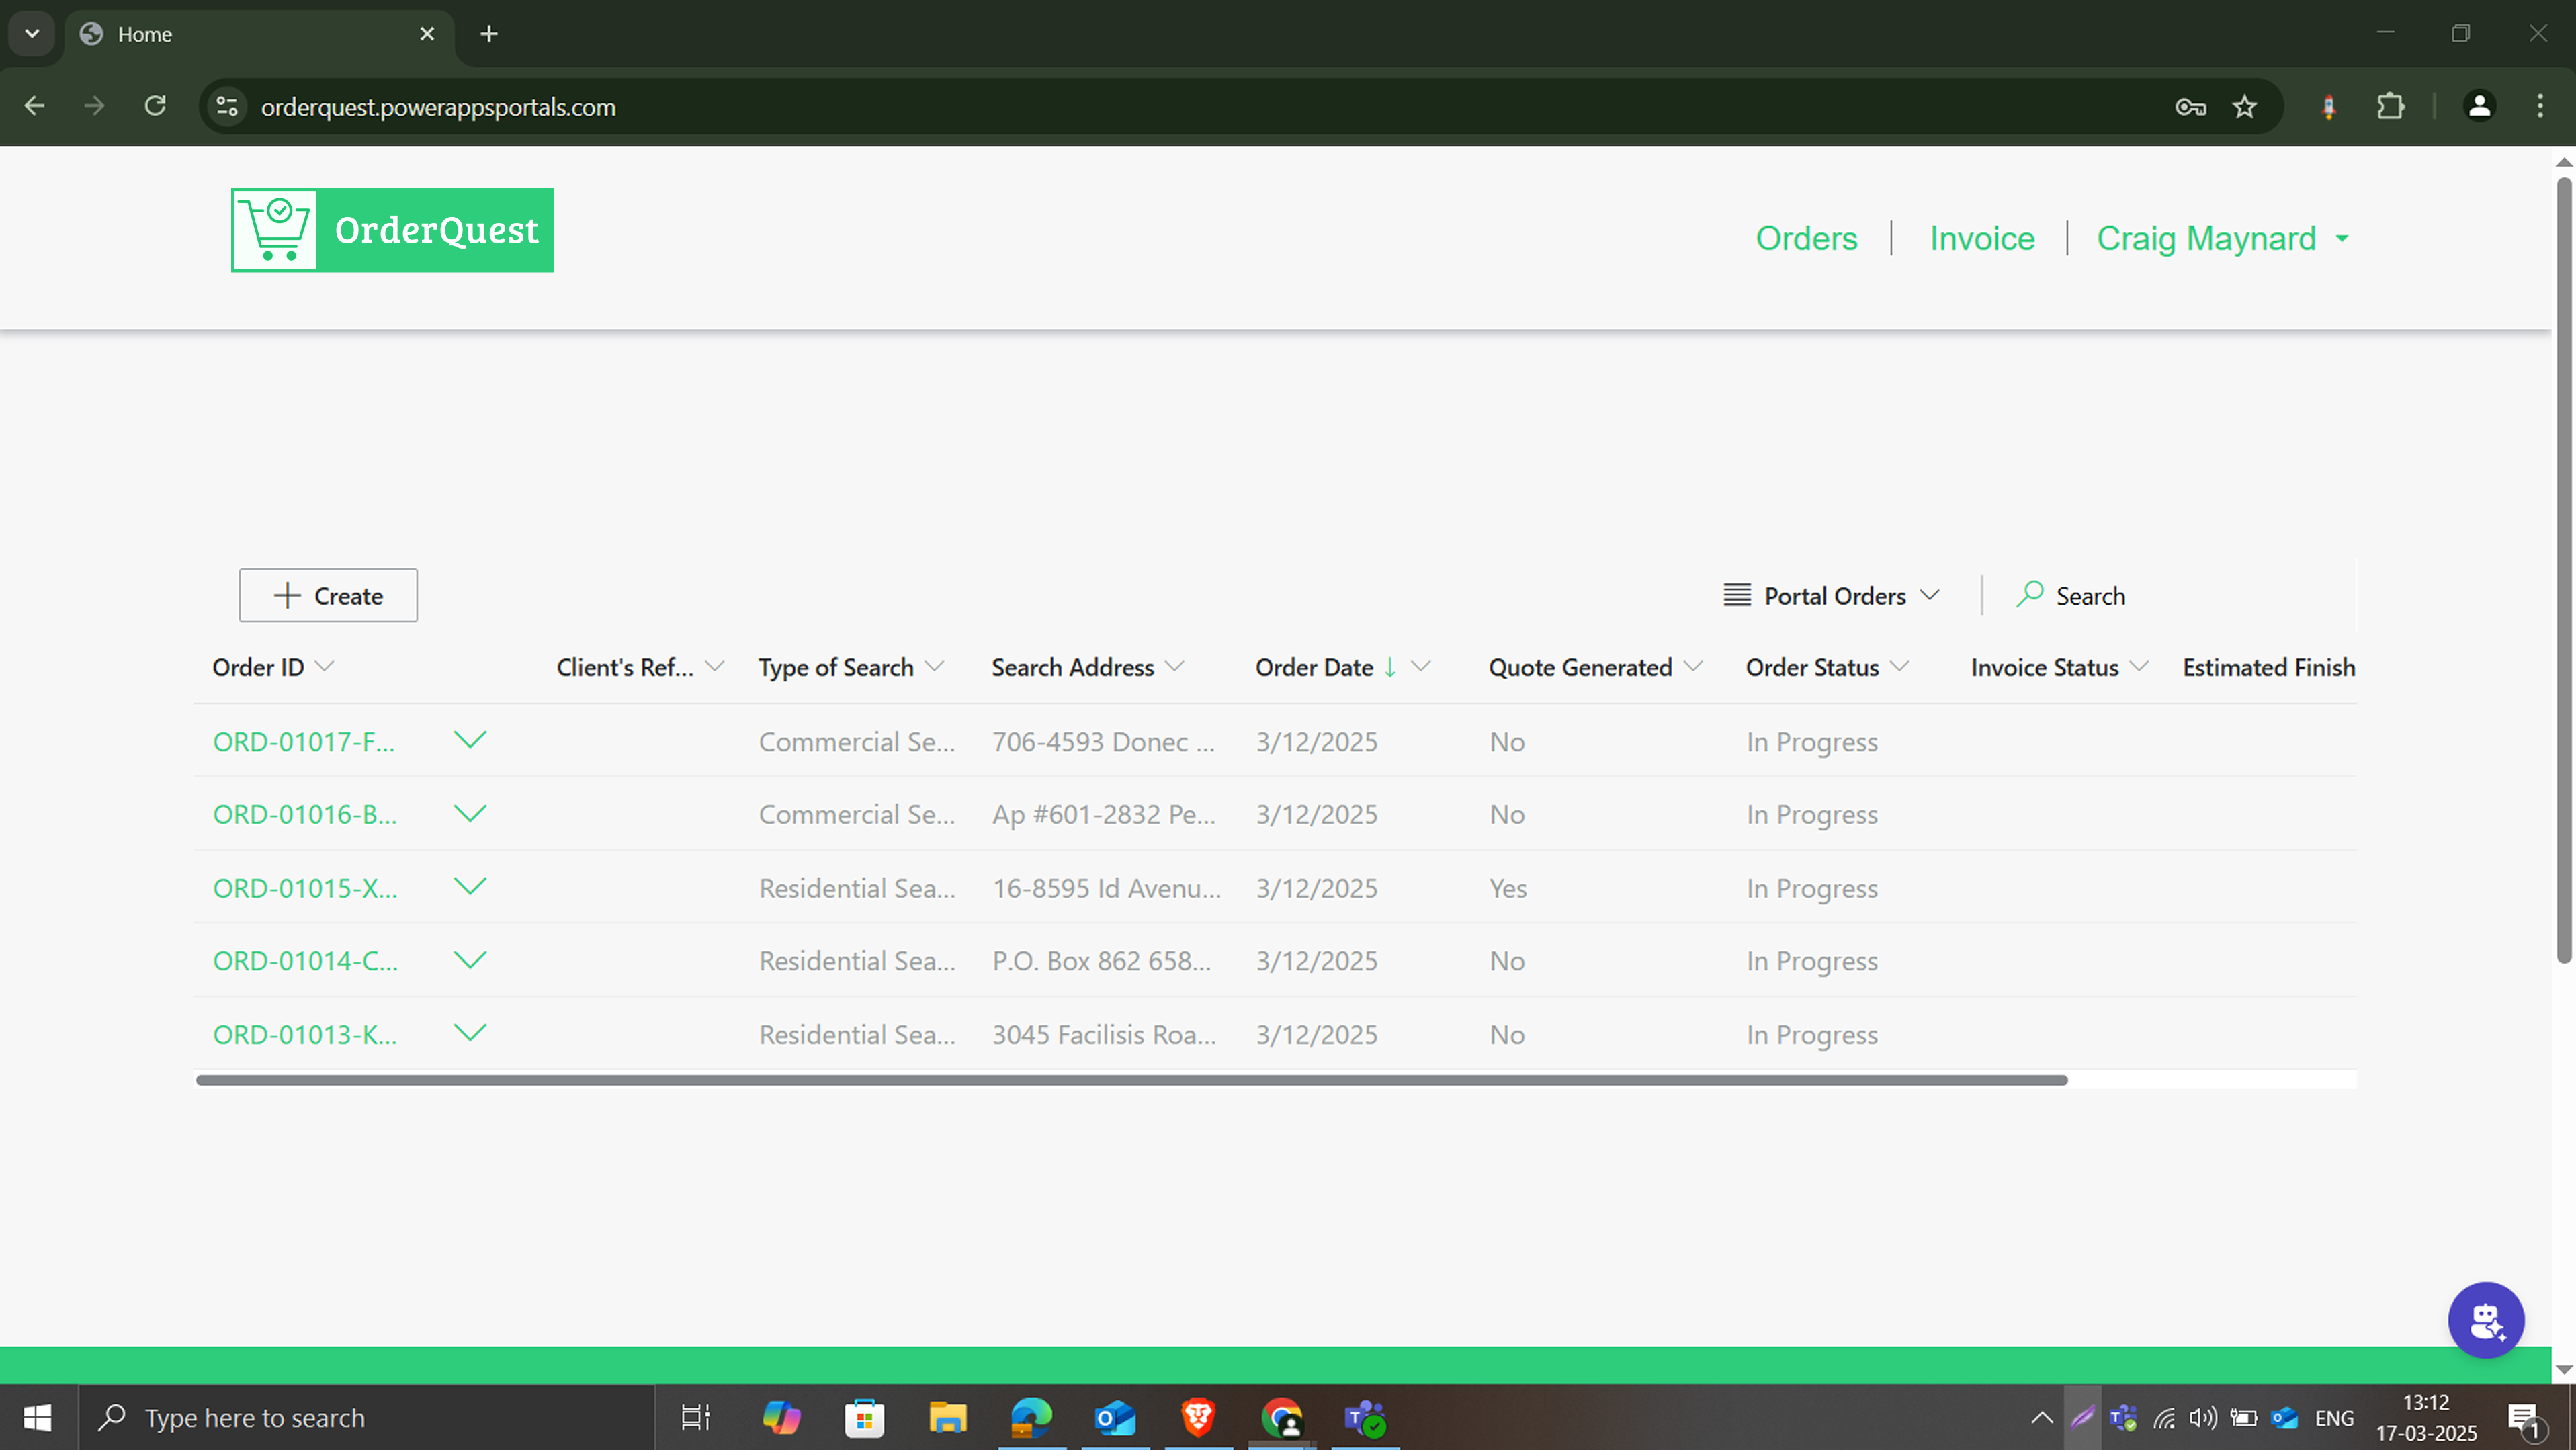
Task: Open Invoice Status column chevron
Action: tap(2139, 667)
